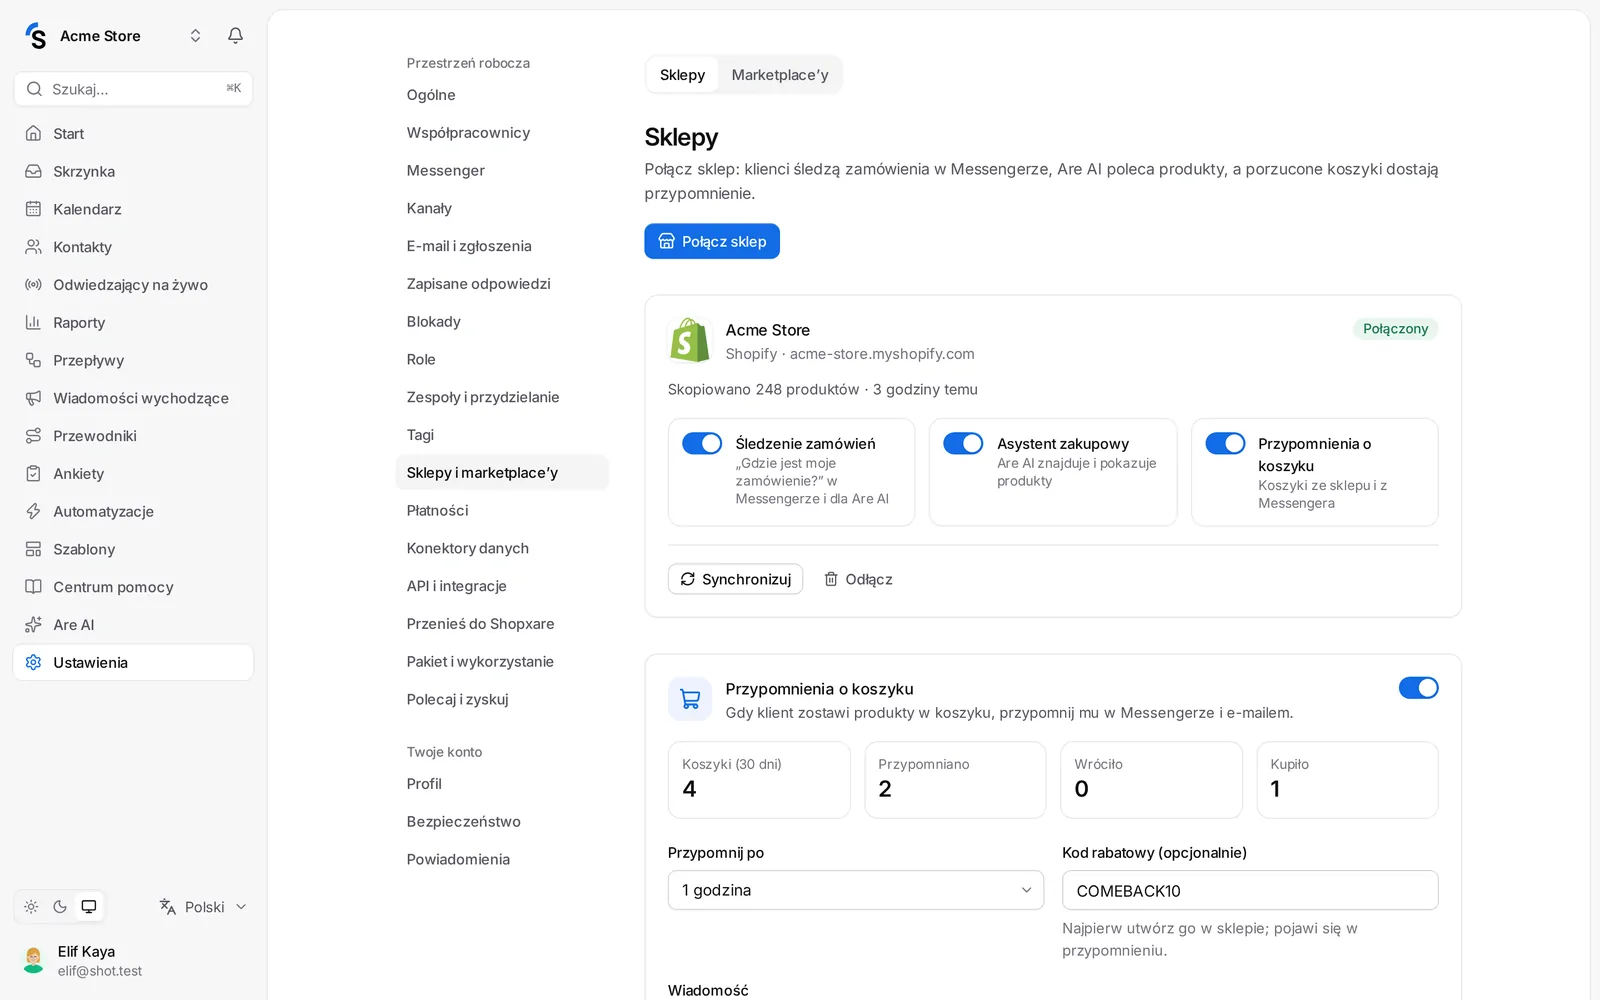This screenshot has width=1600, height=1000.
Task: Disable cart reminders section switch
Action: pos(1418,688)
